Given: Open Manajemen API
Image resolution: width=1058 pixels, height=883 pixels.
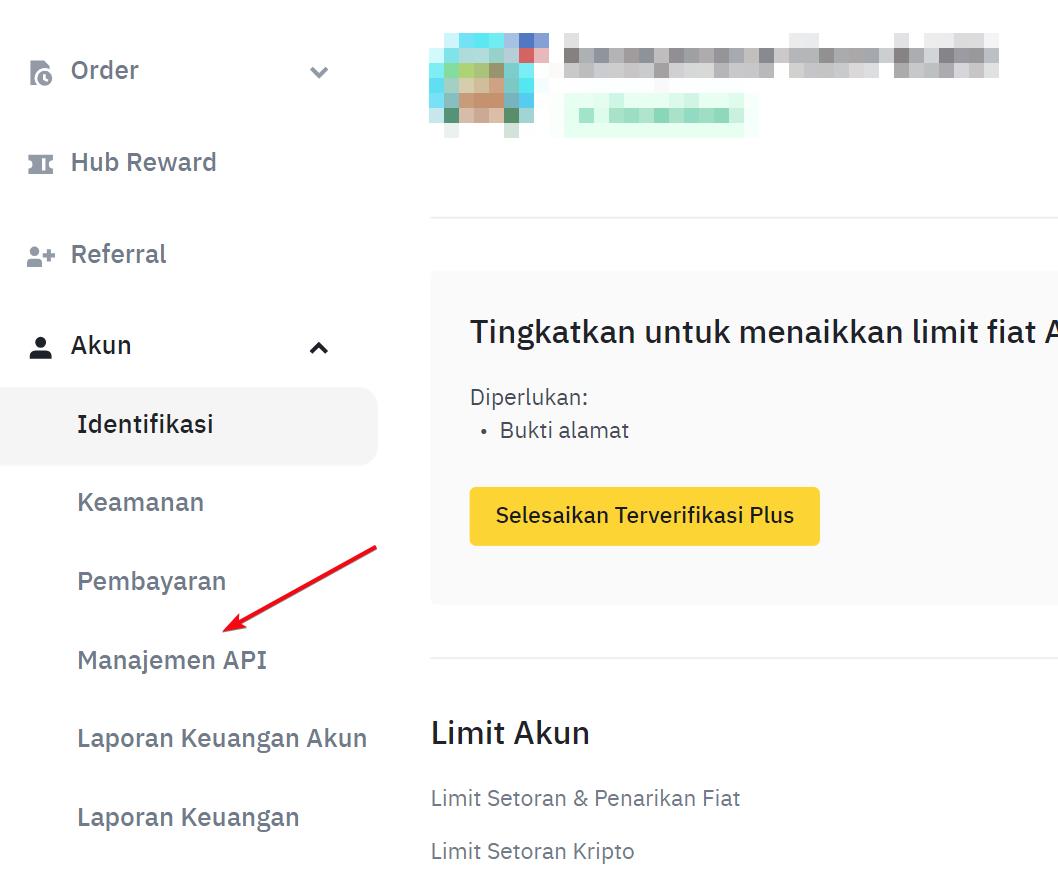Looking at the screenshot, I should 172,660.
